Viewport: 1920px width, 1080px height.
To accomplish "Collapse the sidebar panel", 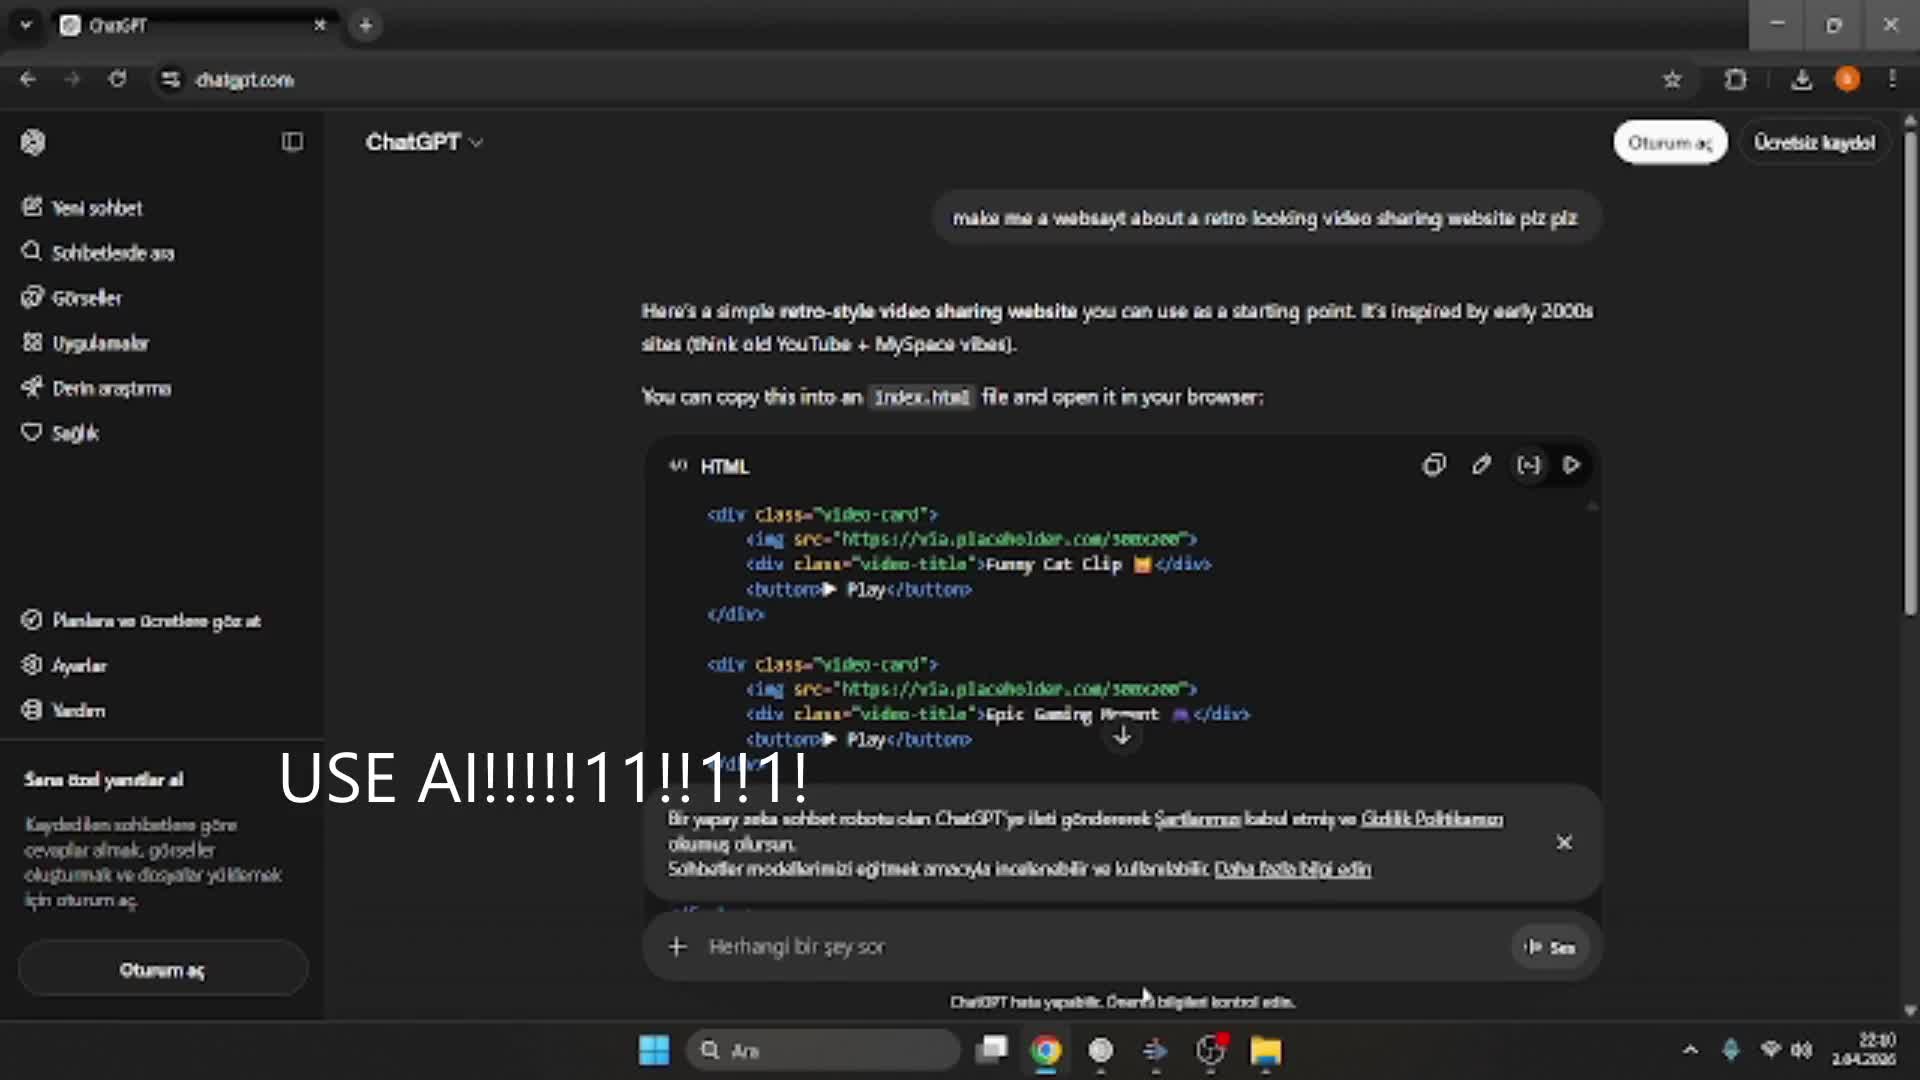I will click(292, 142).
